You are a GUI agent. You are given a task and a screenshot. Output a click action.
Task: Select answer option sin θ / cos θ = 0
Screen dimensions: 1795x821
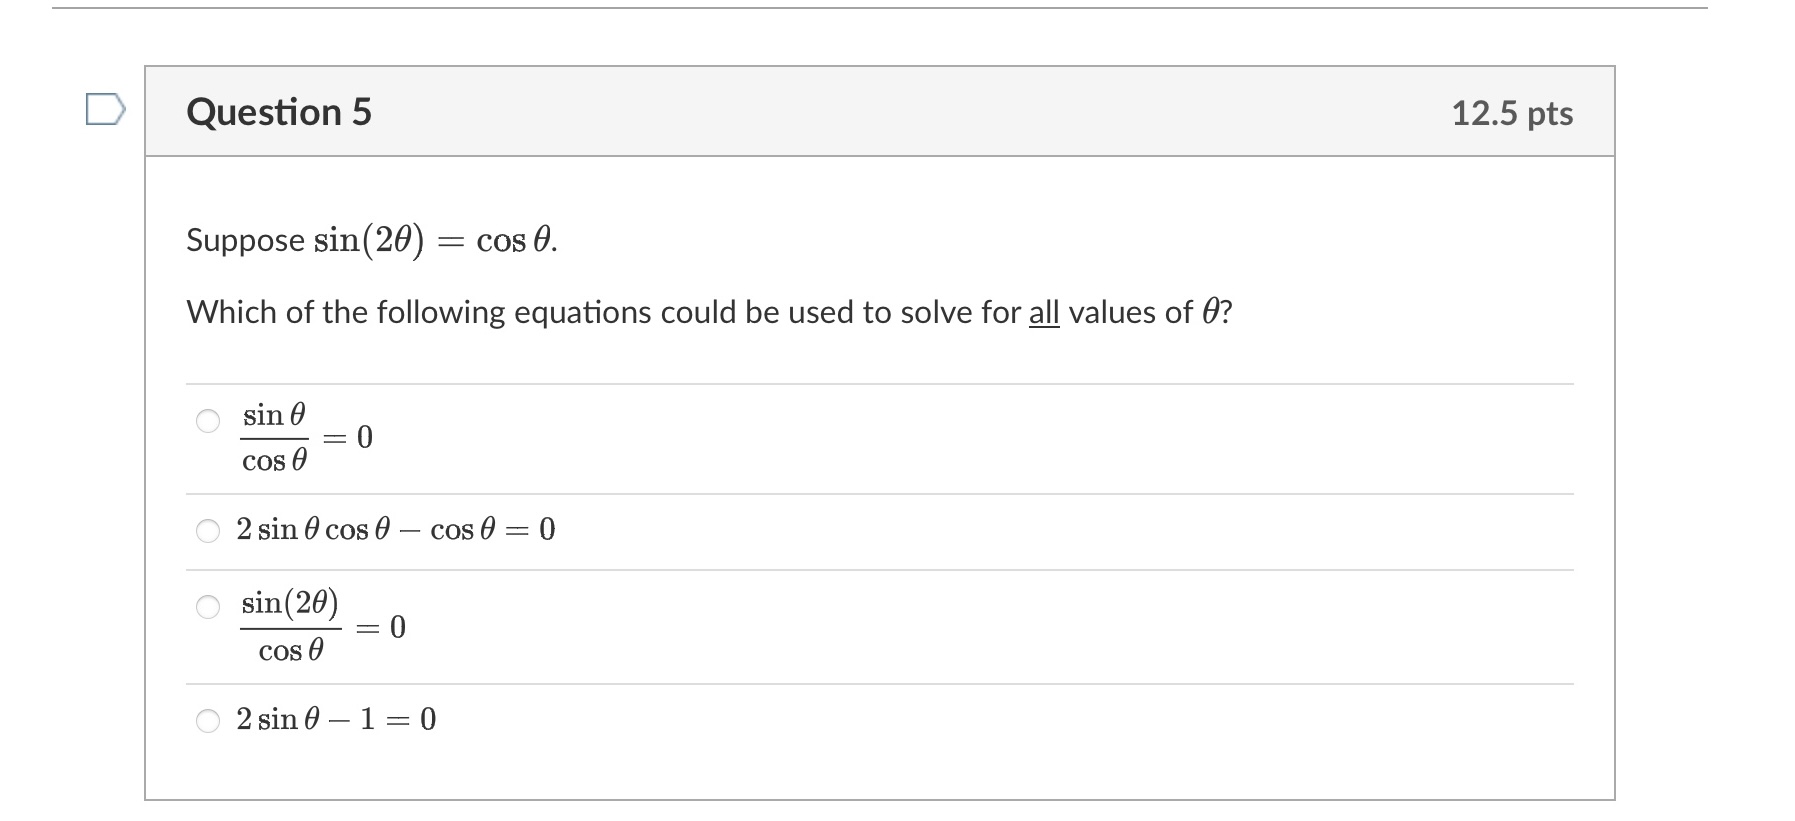point(207,424)
